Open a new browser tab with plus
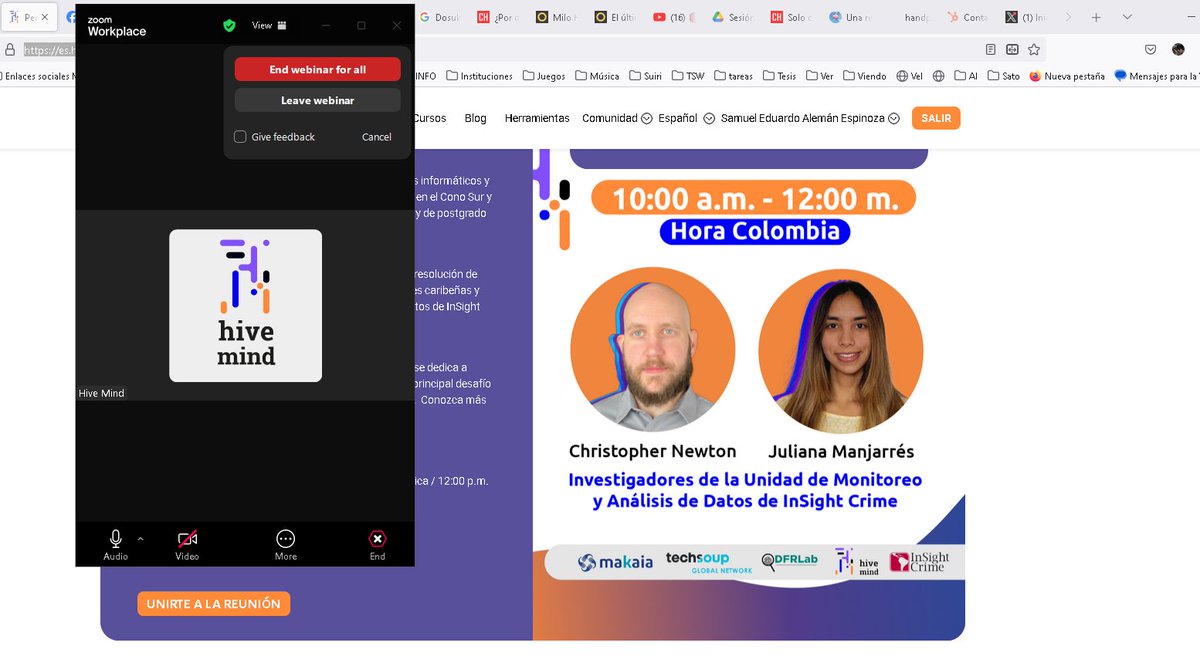 click(x=1098, y=17)
